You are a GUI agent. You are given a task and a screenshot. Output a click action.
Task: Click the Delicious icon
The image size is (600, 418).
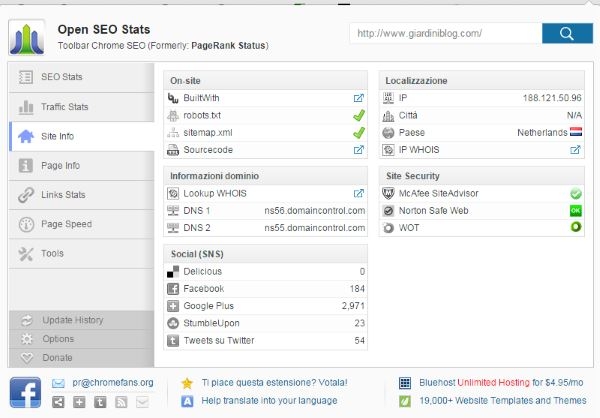173,271
